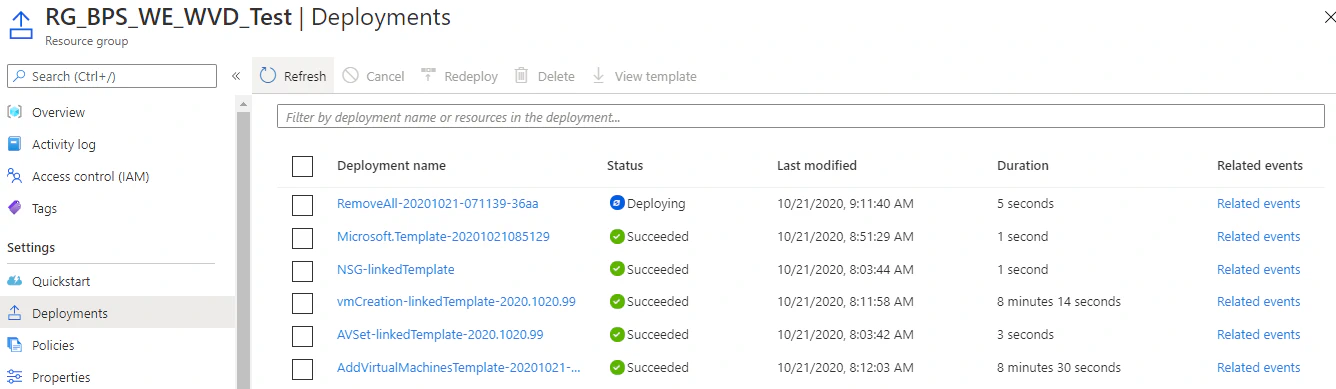The width and height of the screenshot is (1336, 389).
Task: Toggle the select-all deployments checkbox
Action: 303,166
